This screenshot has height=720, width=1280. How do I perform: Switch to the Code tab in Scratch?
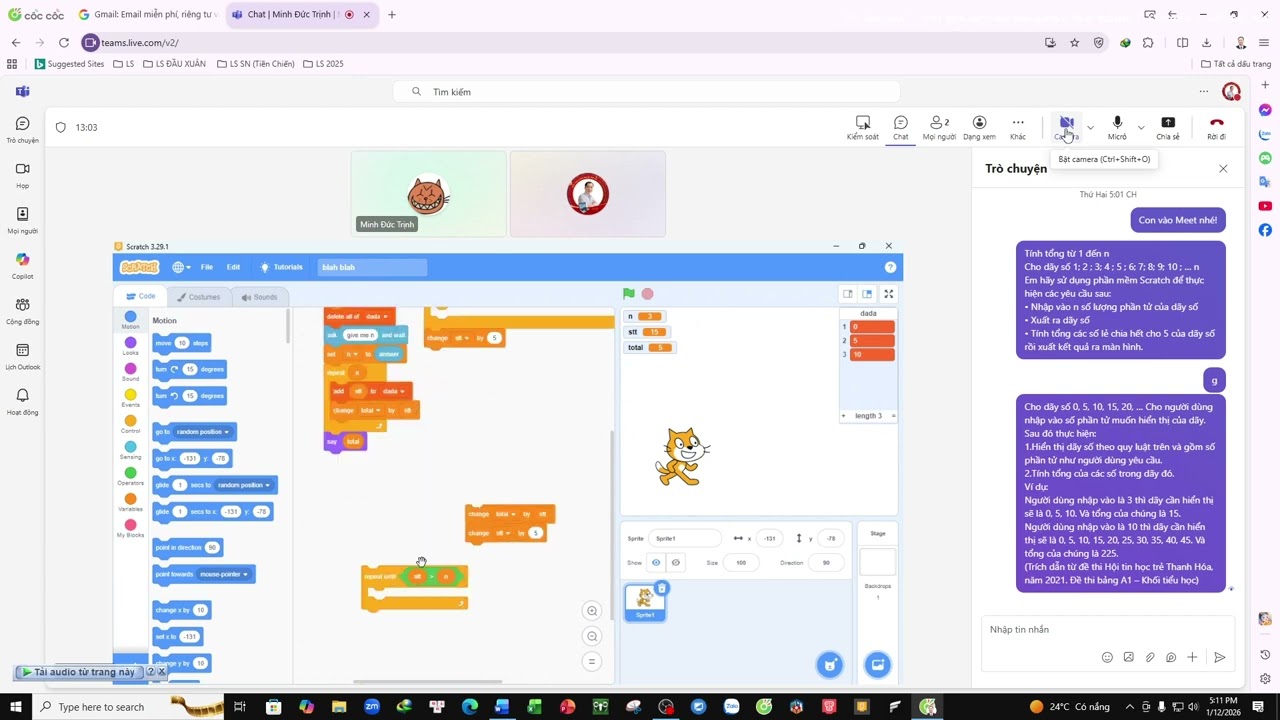140,296
